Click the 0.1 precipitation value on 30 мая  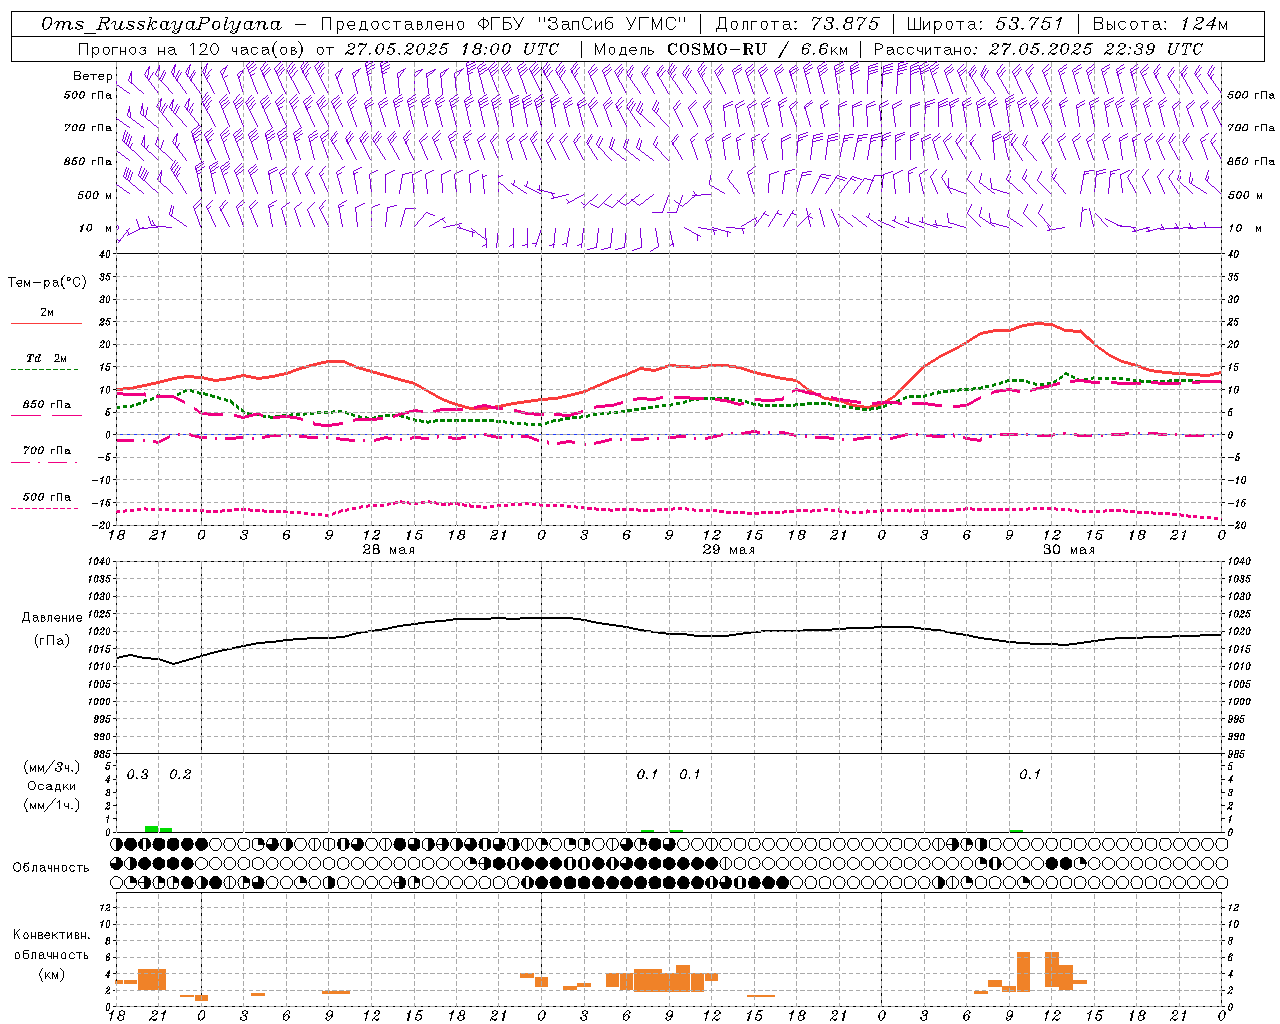1030,775
